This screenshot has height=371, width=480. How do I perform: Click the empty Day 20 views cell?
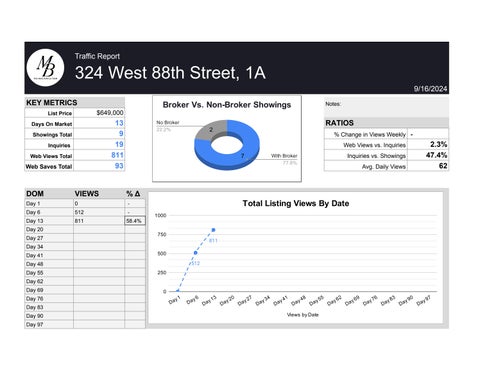pos(99,229)
